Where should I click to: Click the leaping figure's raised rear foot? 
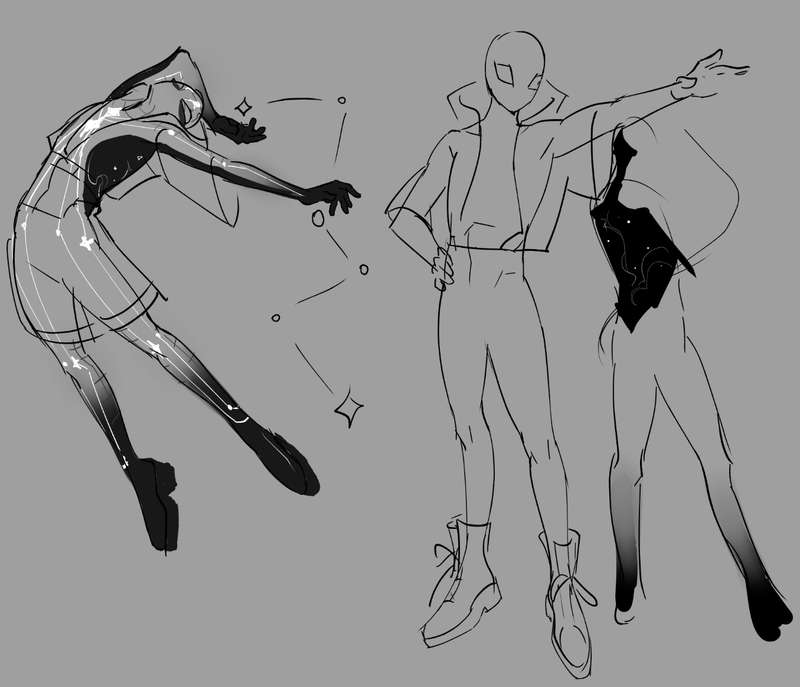pos(291,460)
